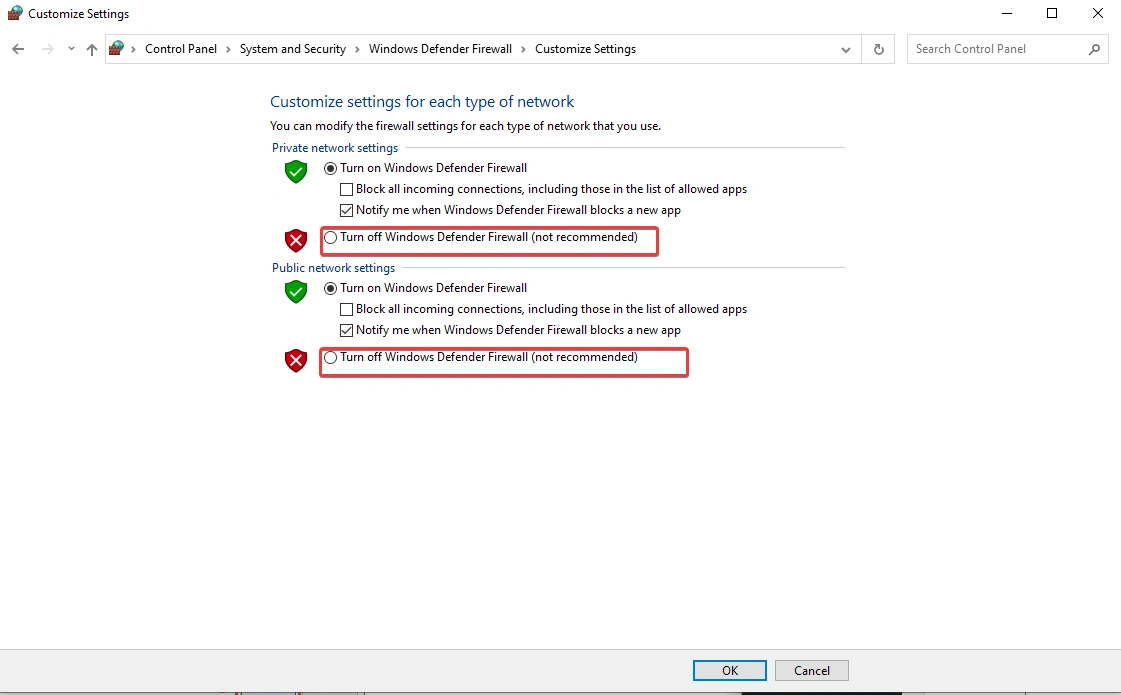Maximize the Customize Settings window
The width and height of the screenshot is (1121, 695).
tap(1052, 13)
